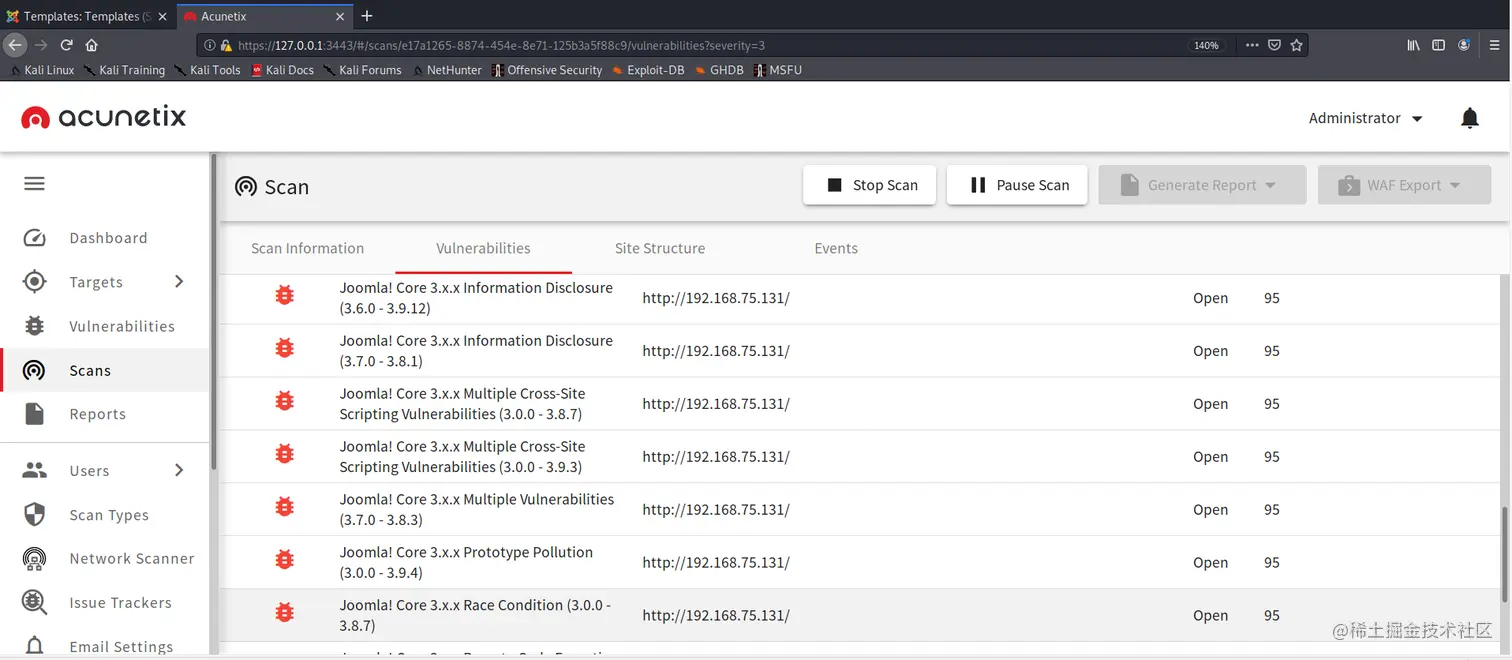Click bug icon for Prototype Pollution row
This screenshot has width=1512, height=660.
point(285,559)
